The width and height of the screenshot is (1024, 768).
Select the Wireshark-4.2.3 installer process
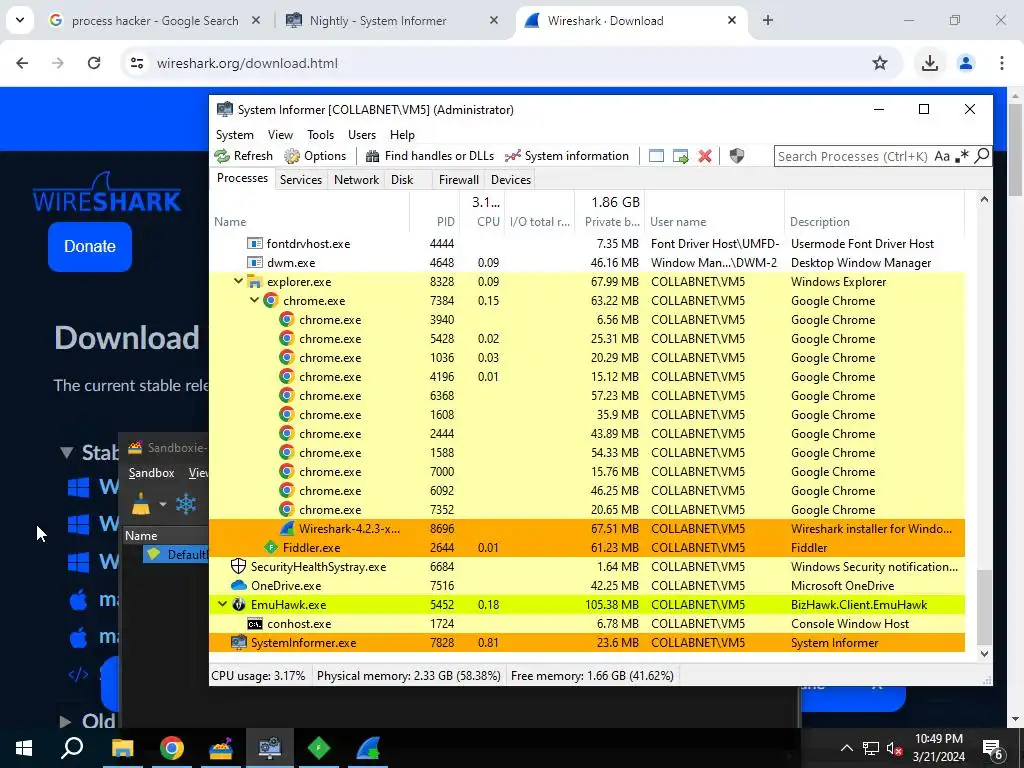point(586,528)
